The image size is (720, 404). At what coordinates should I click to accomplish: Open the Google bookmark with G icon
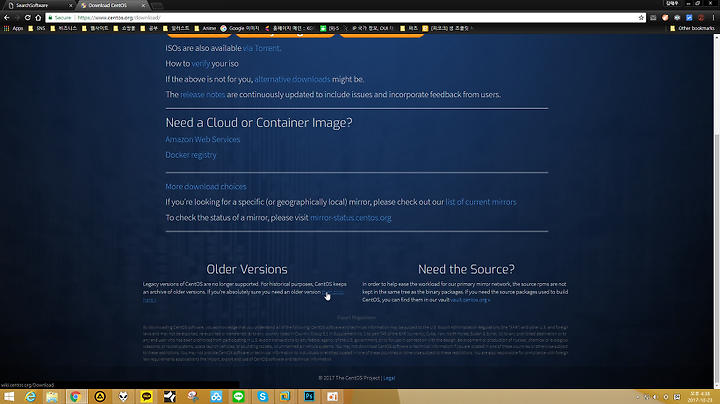240,28
